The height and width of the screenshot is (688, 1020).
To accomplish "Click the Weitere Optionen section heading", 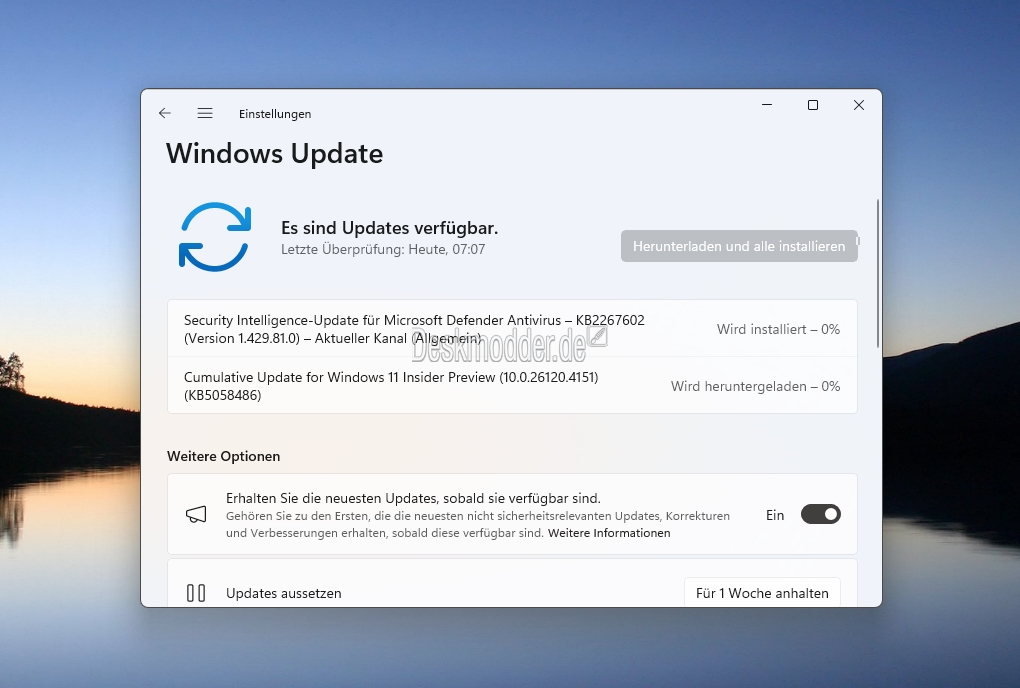I will (x=223, y=456).
